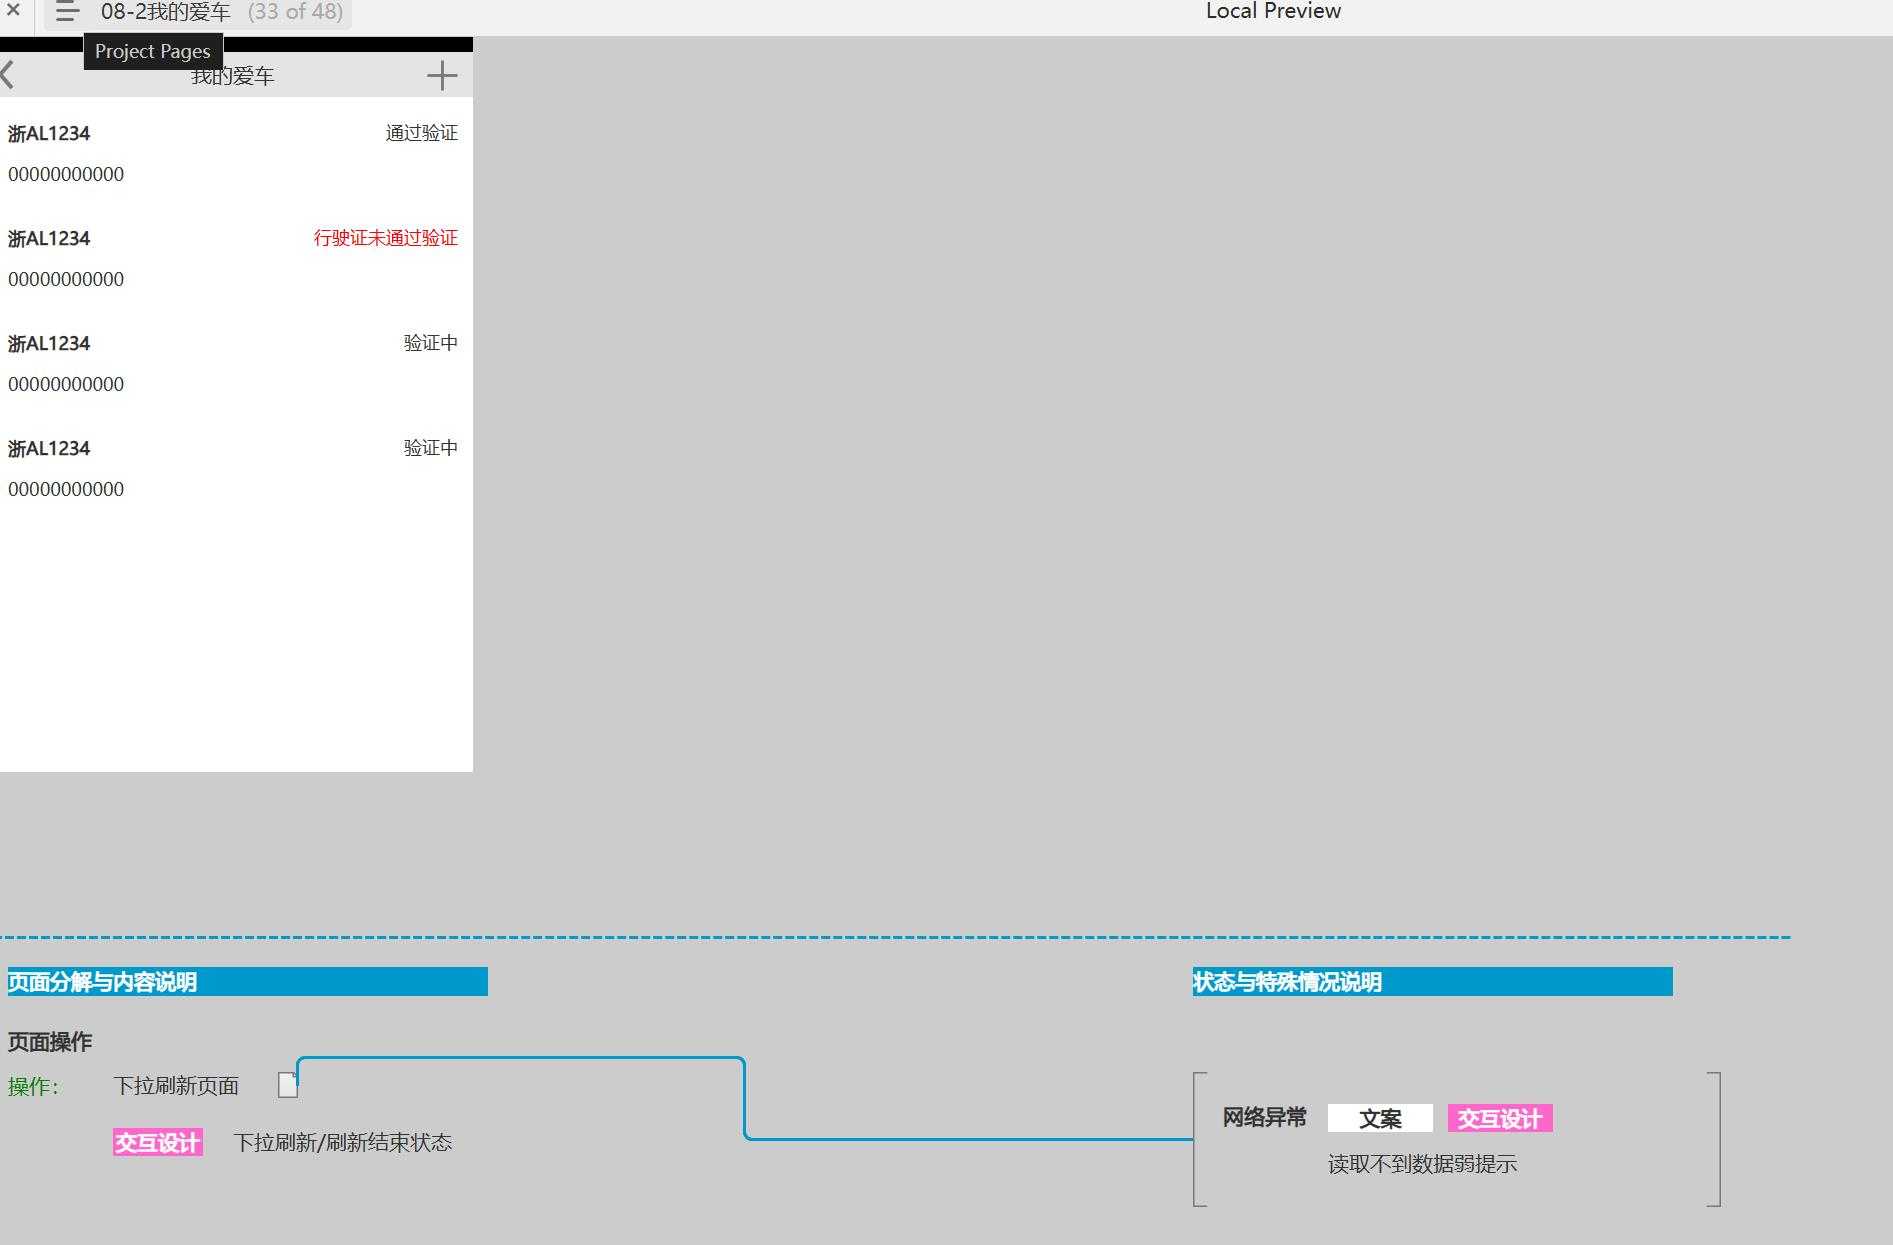This screenshot has width=1893, height=1245.
Task: Tap the + icon to add a new vehicle
Action: [442, 75]
